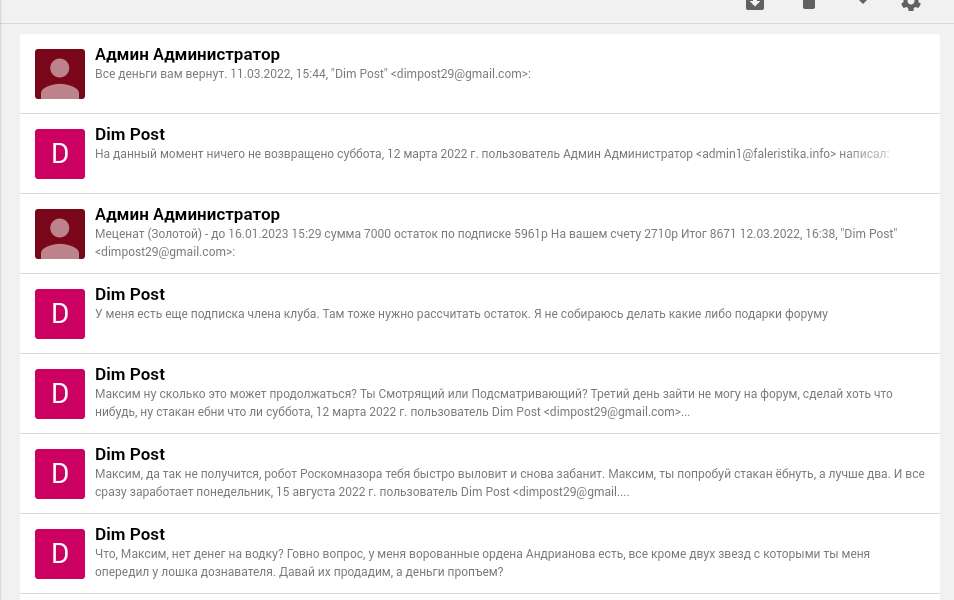The height and width of the screenshot is (600, 954).
Task: Click avatar of first Админ Администратор message
Action: click(60, 74)
